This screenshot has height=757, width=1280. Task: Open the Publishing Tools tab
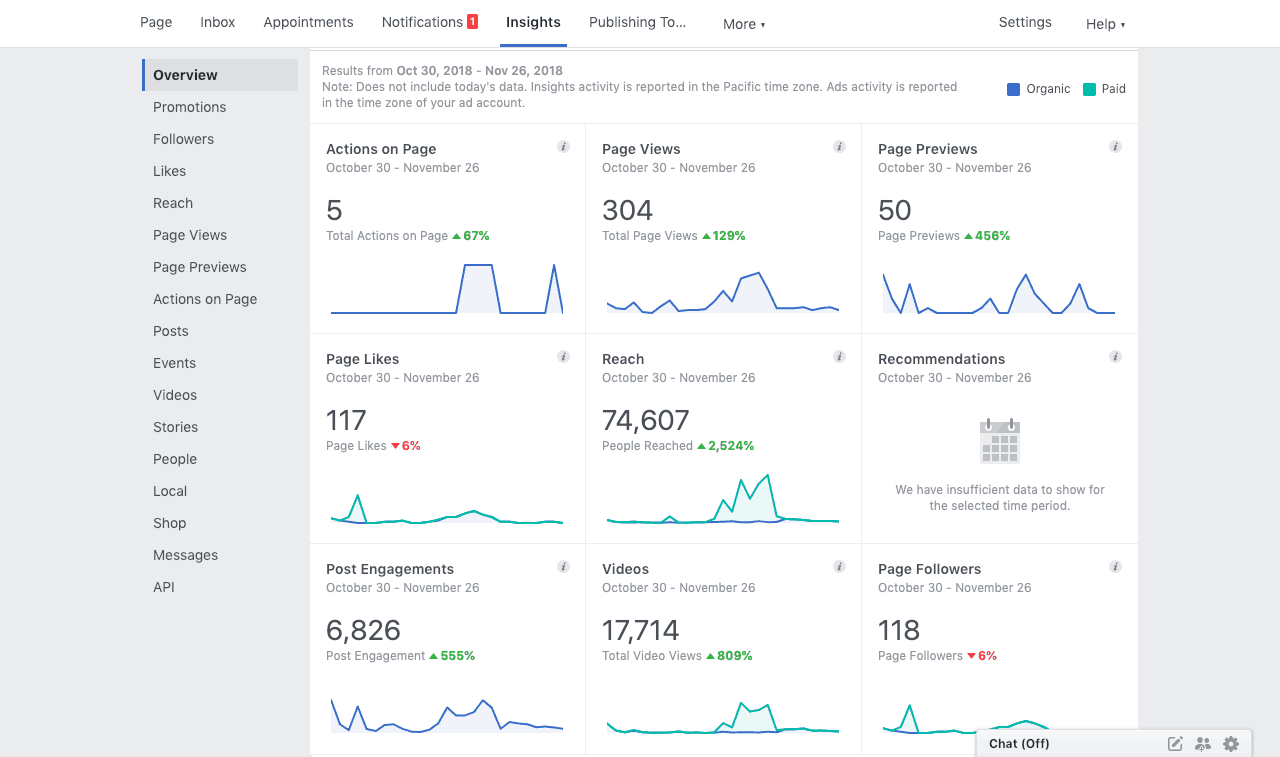coord(637,22)
